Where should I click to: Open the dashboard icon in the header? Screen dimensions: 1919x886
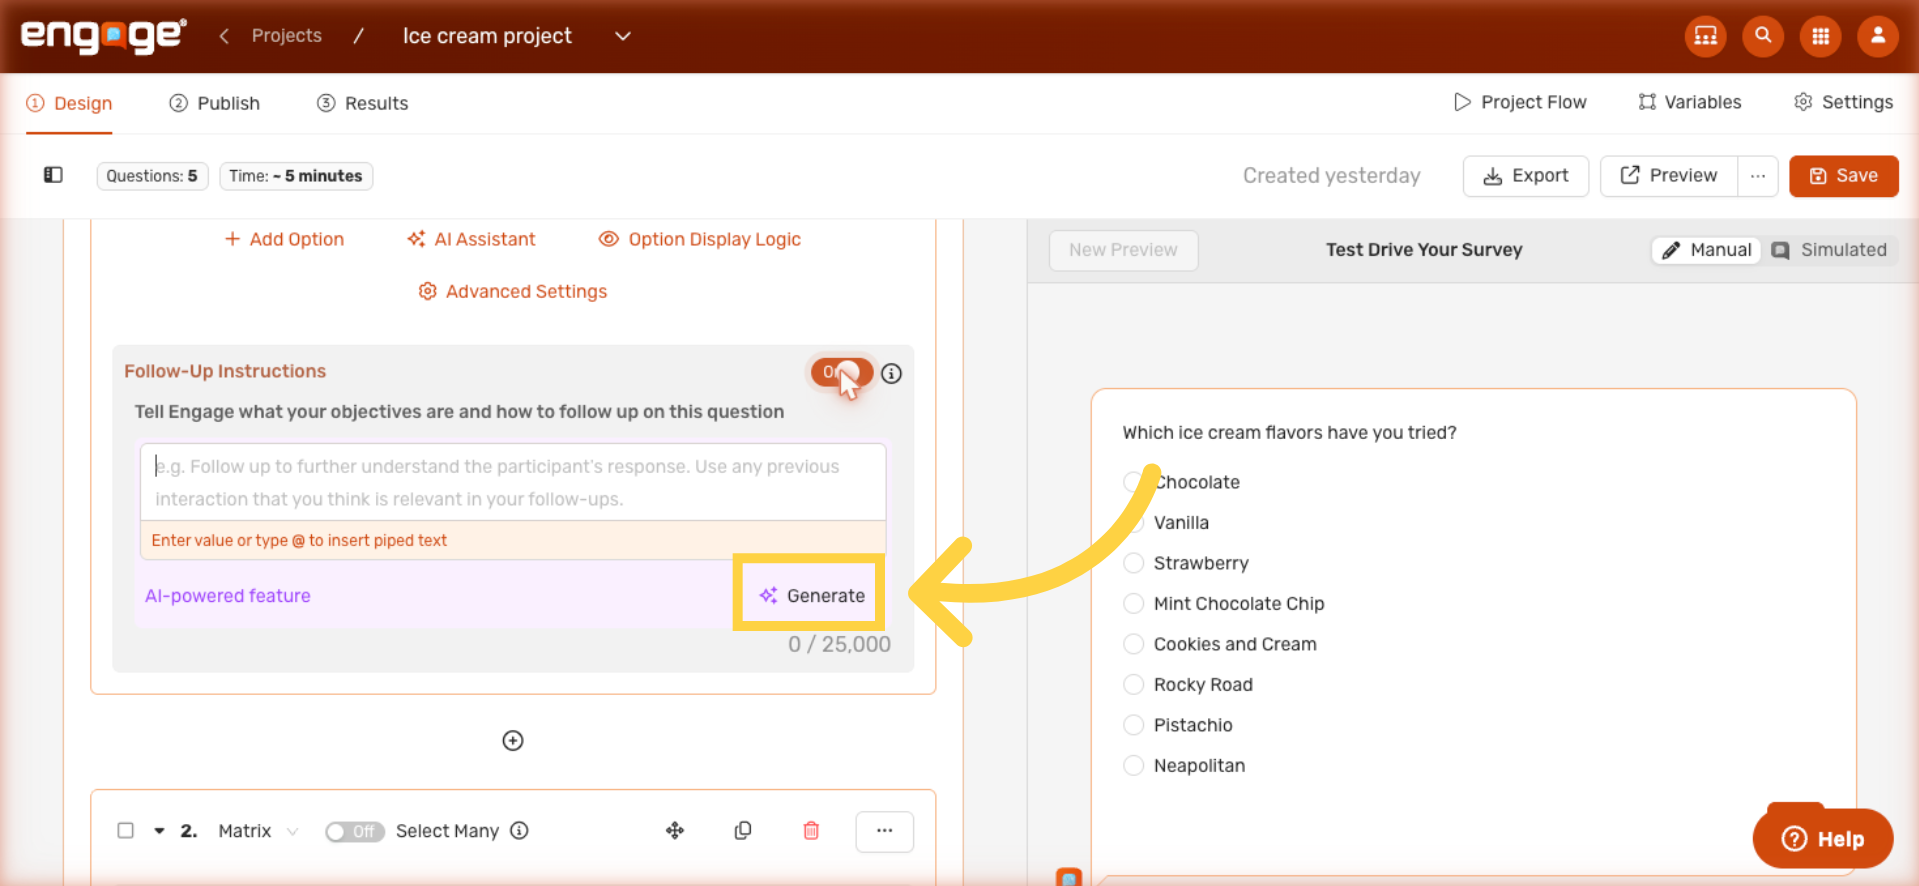[x=1705, y=36]
